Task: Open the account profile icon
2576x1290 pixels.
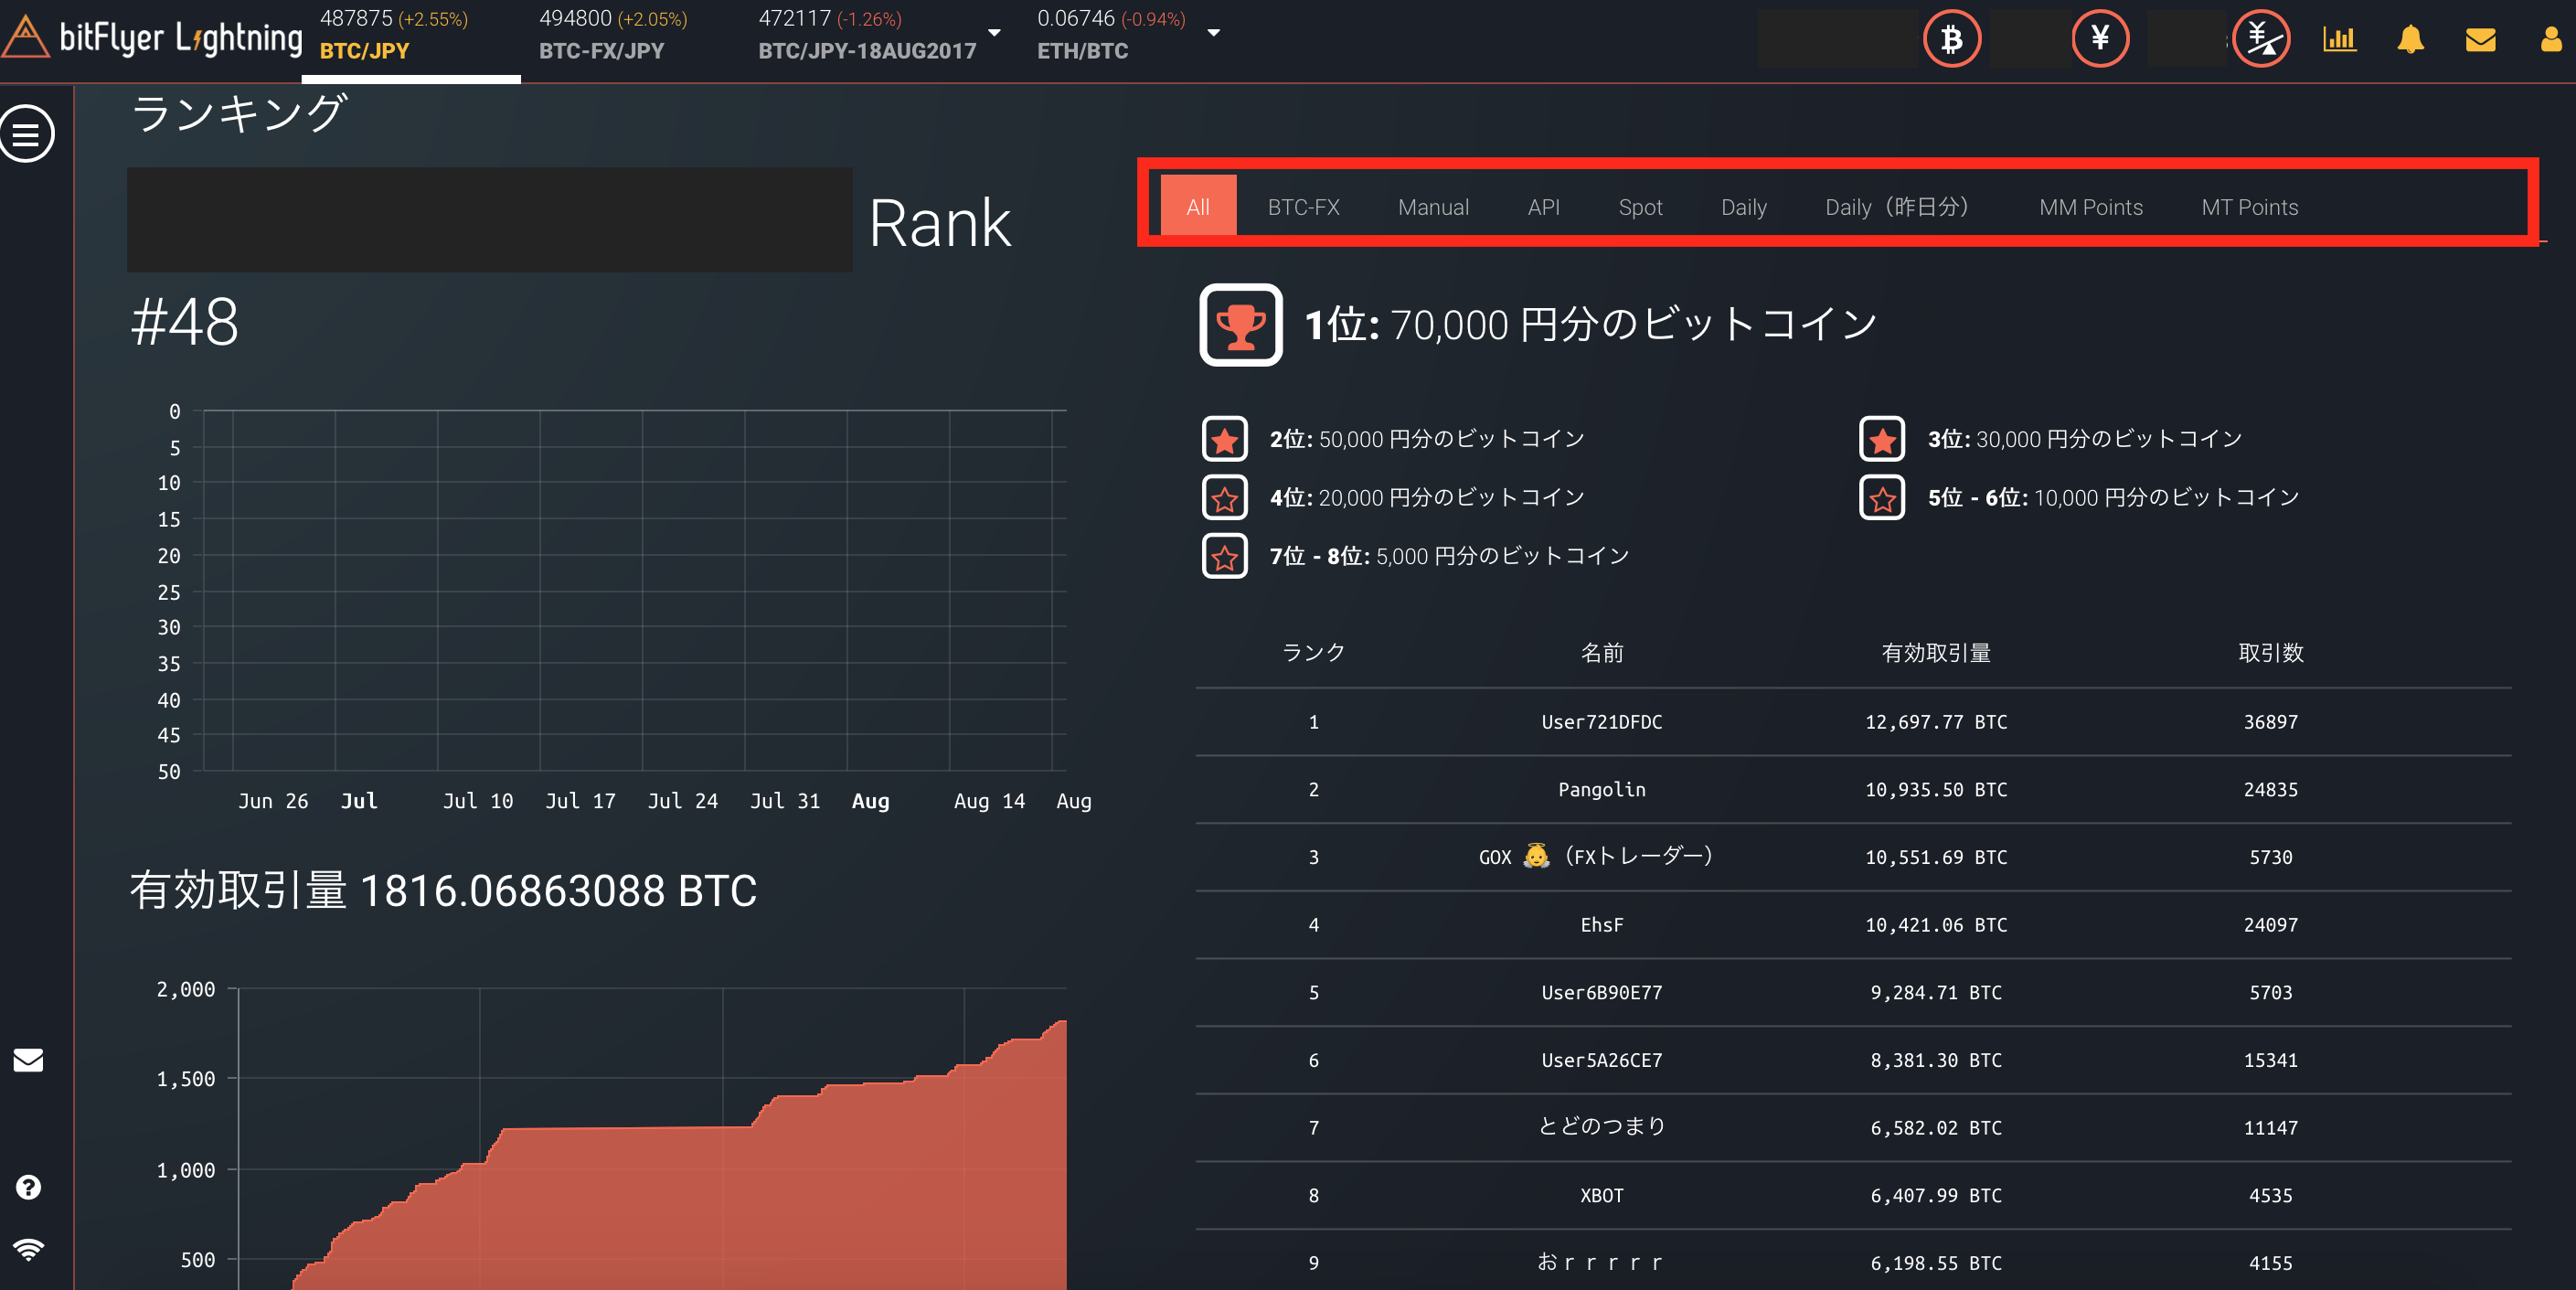Action: click(2551, 40)
